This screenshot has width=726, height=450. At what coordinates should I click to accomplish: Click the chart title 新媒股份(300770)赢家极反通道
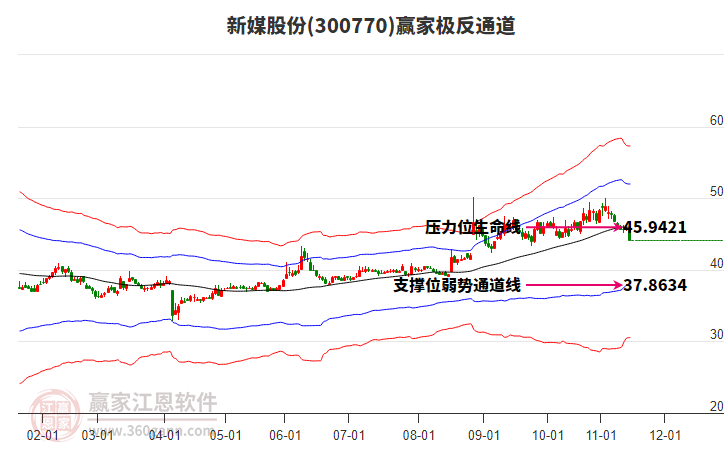coord(371,26)
